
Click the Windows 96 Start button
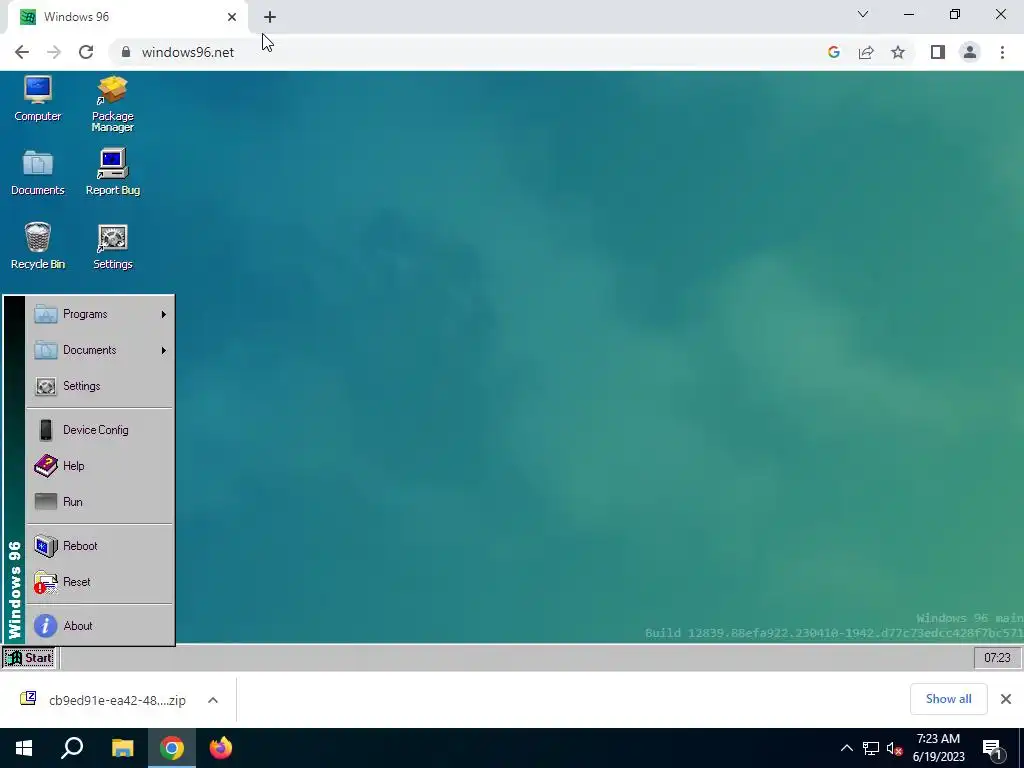(x=29, y=658)
